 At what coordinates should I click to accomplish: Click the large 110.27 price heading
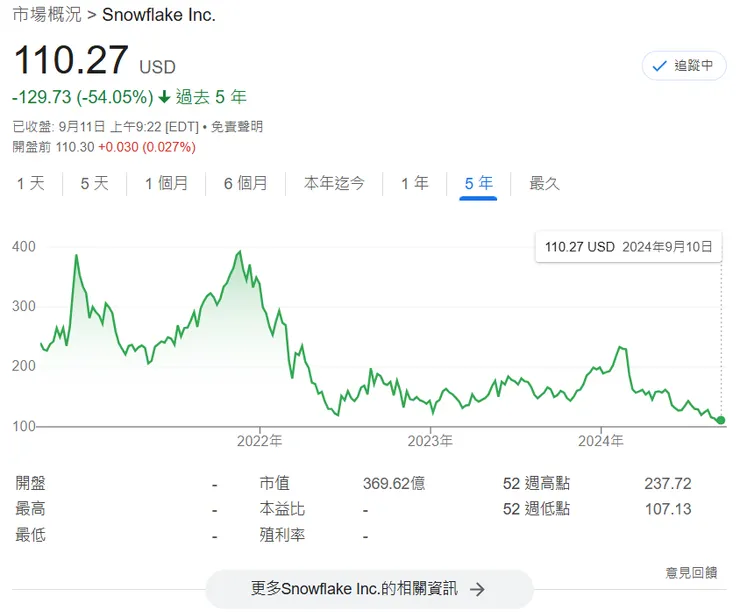point(71,60)
